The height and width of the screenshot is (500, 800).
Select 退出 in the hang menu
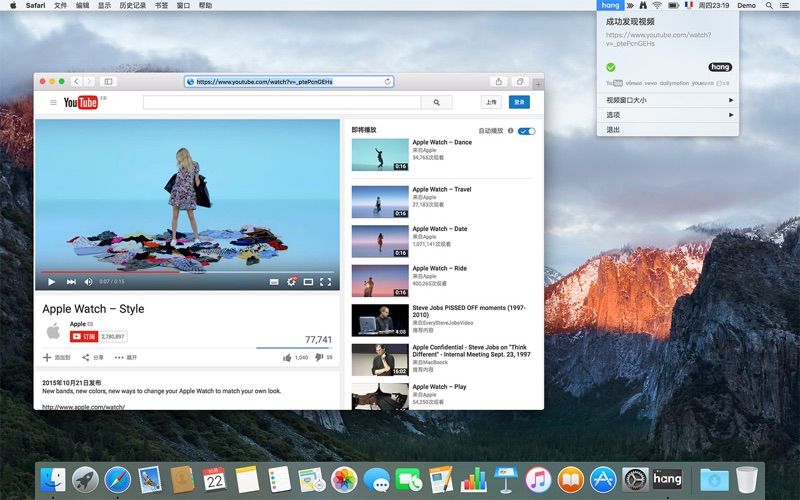click(x=614, y=130)
